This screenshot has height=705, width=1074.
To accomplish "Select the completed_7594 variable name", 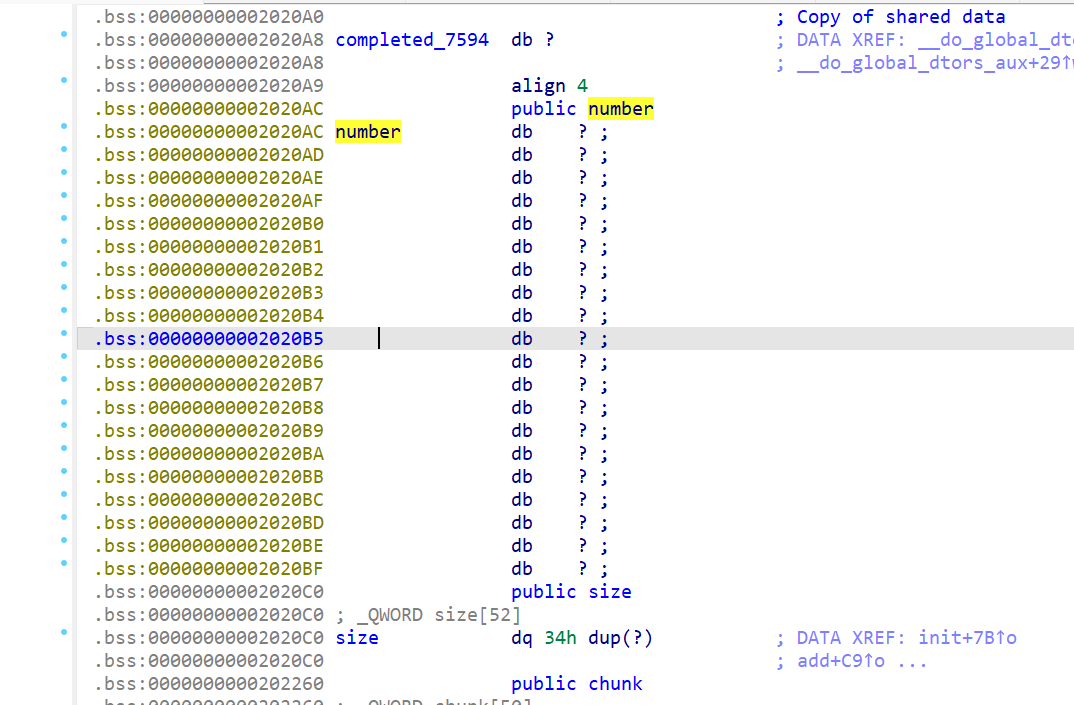I will tap(412, 40).
